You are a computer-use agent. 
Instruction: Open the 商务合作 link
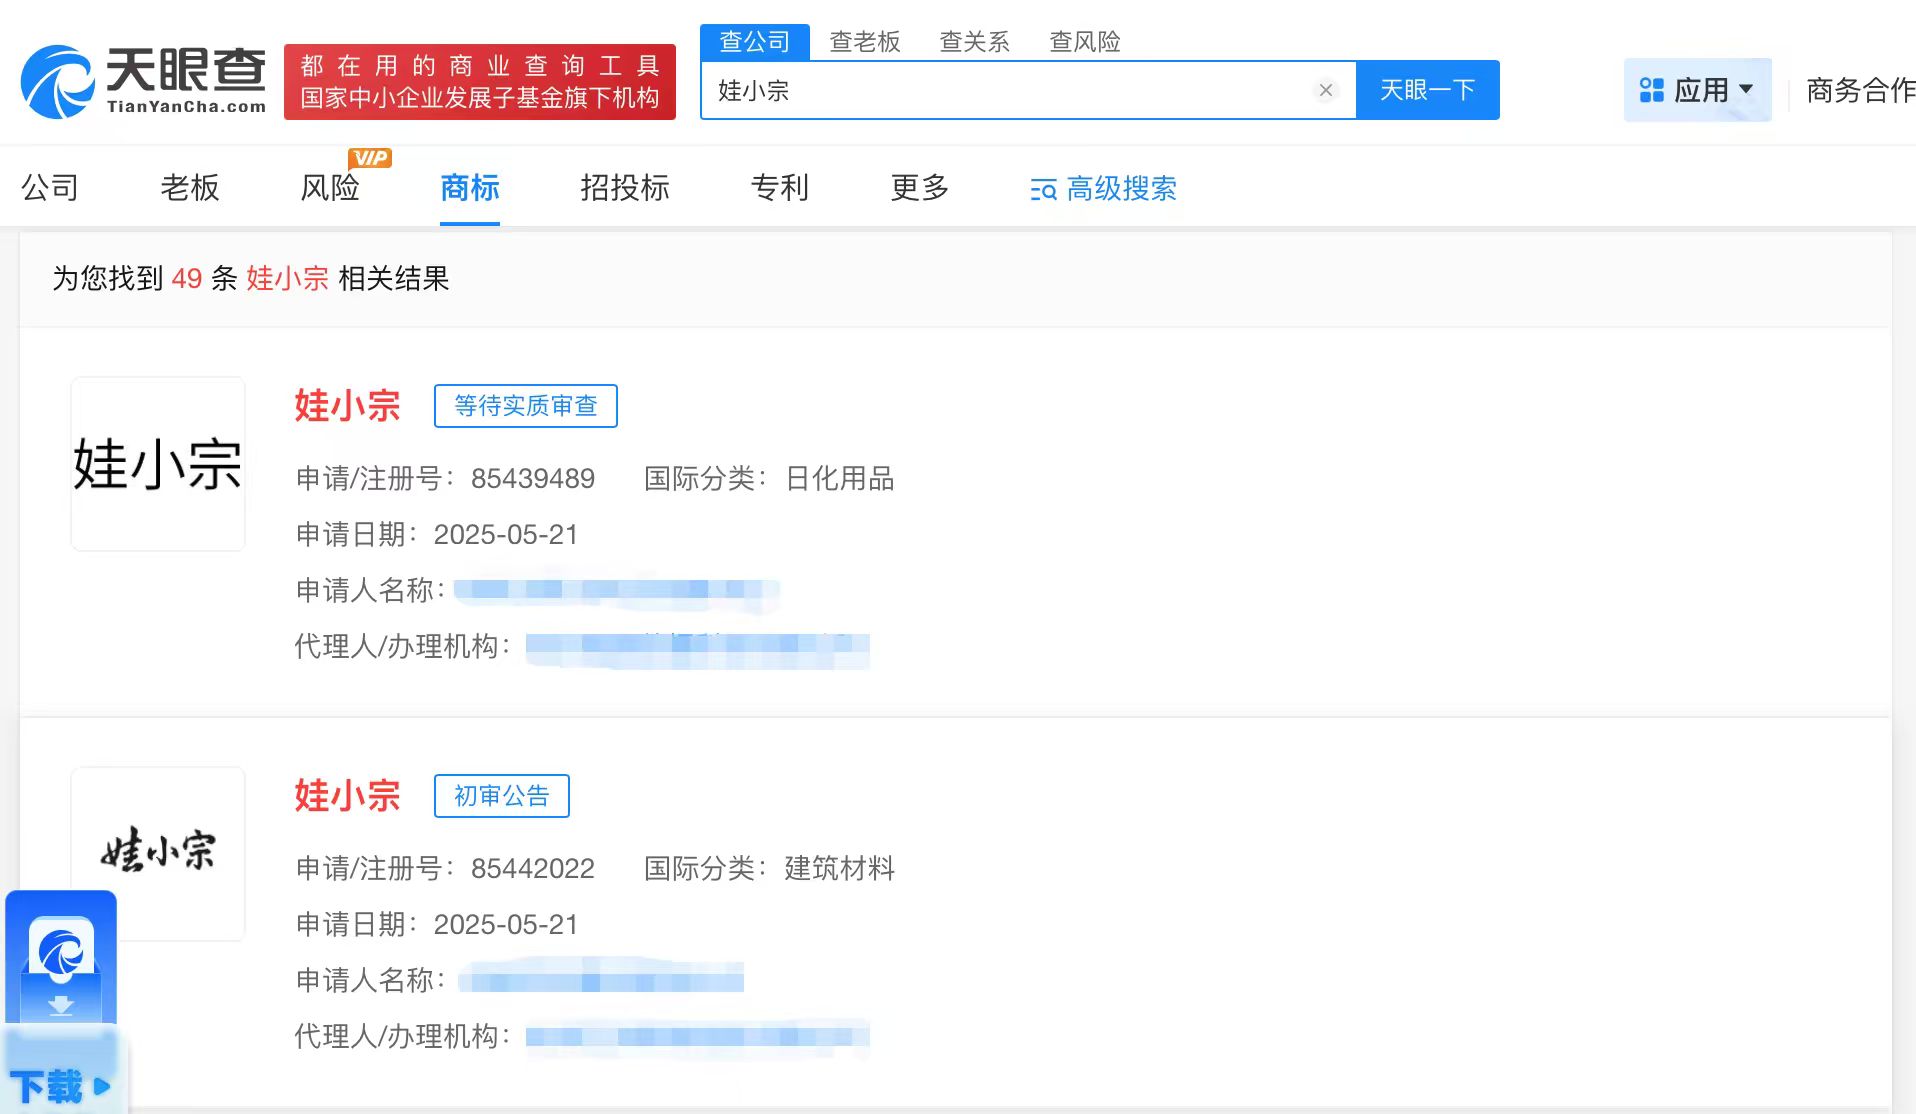click(x=1859, y=90)
